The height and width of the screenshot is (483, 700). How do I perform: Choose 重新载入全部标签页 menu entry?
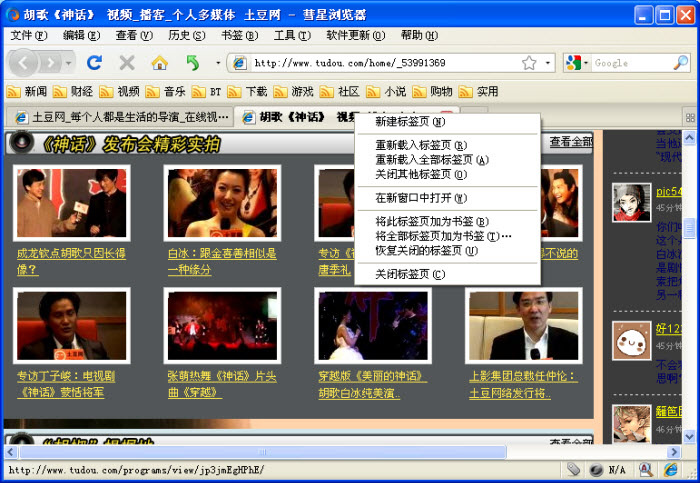point(447,159)
